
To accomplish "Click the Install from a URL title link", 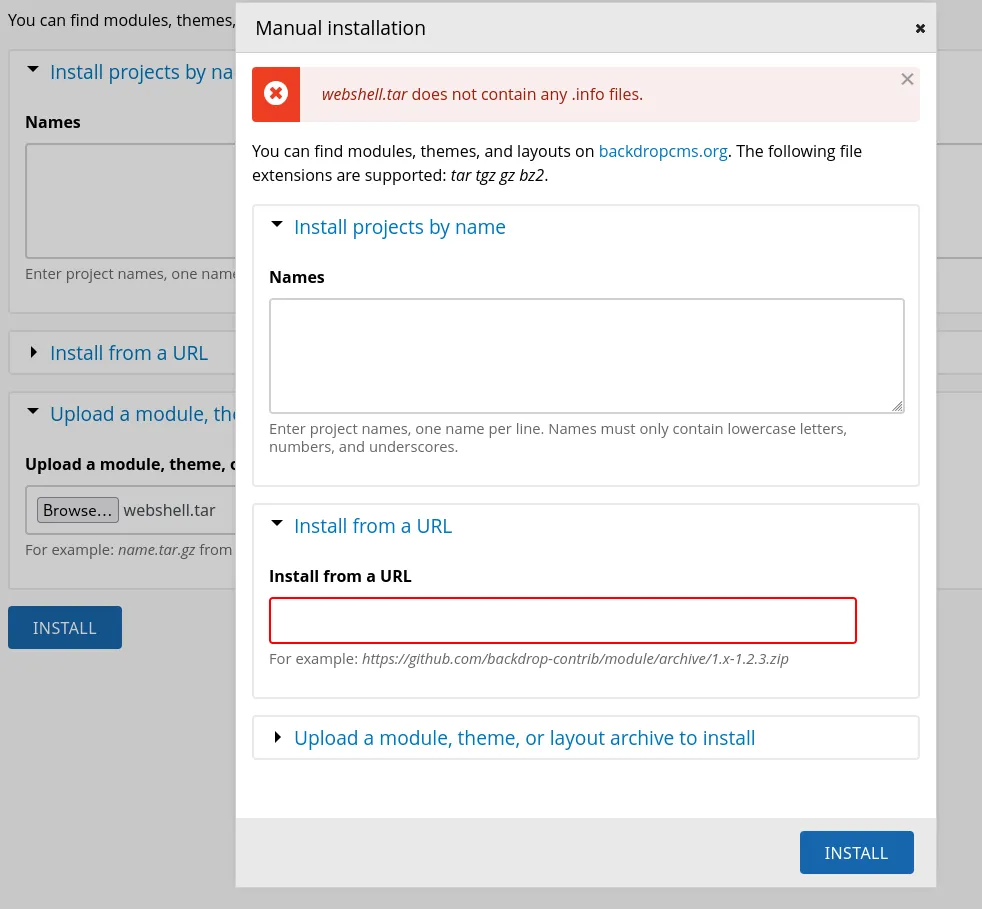I will click(372, 526).
